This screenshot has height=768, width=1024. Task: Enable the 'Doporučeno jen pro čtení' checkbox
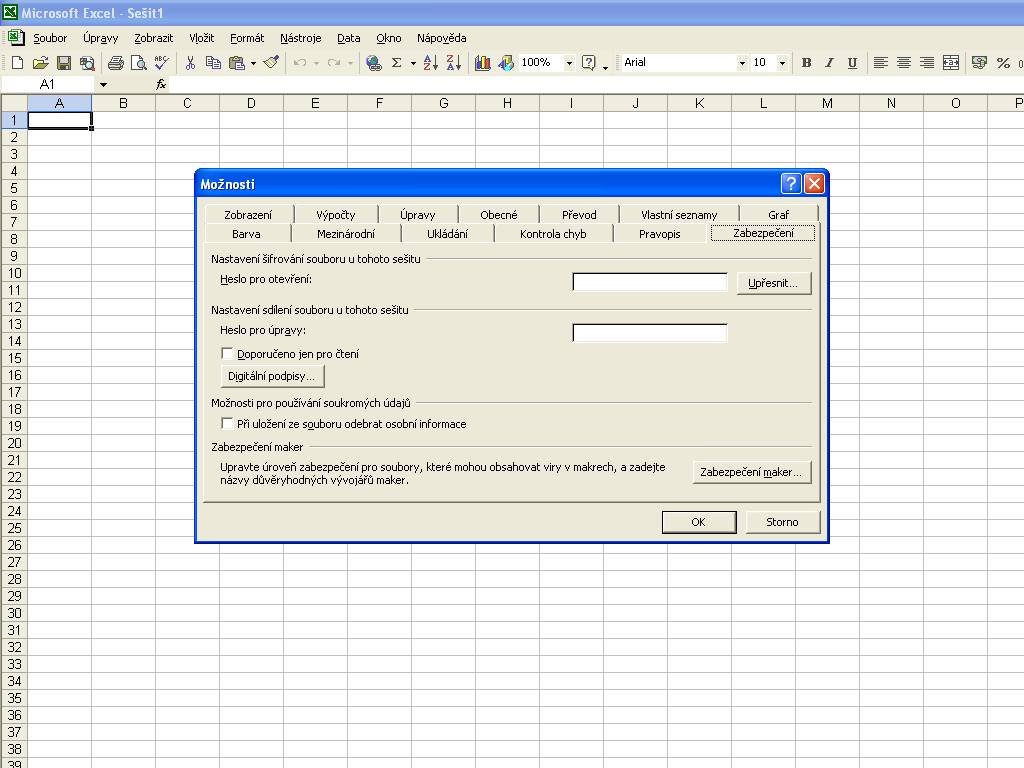click(227, 354)
